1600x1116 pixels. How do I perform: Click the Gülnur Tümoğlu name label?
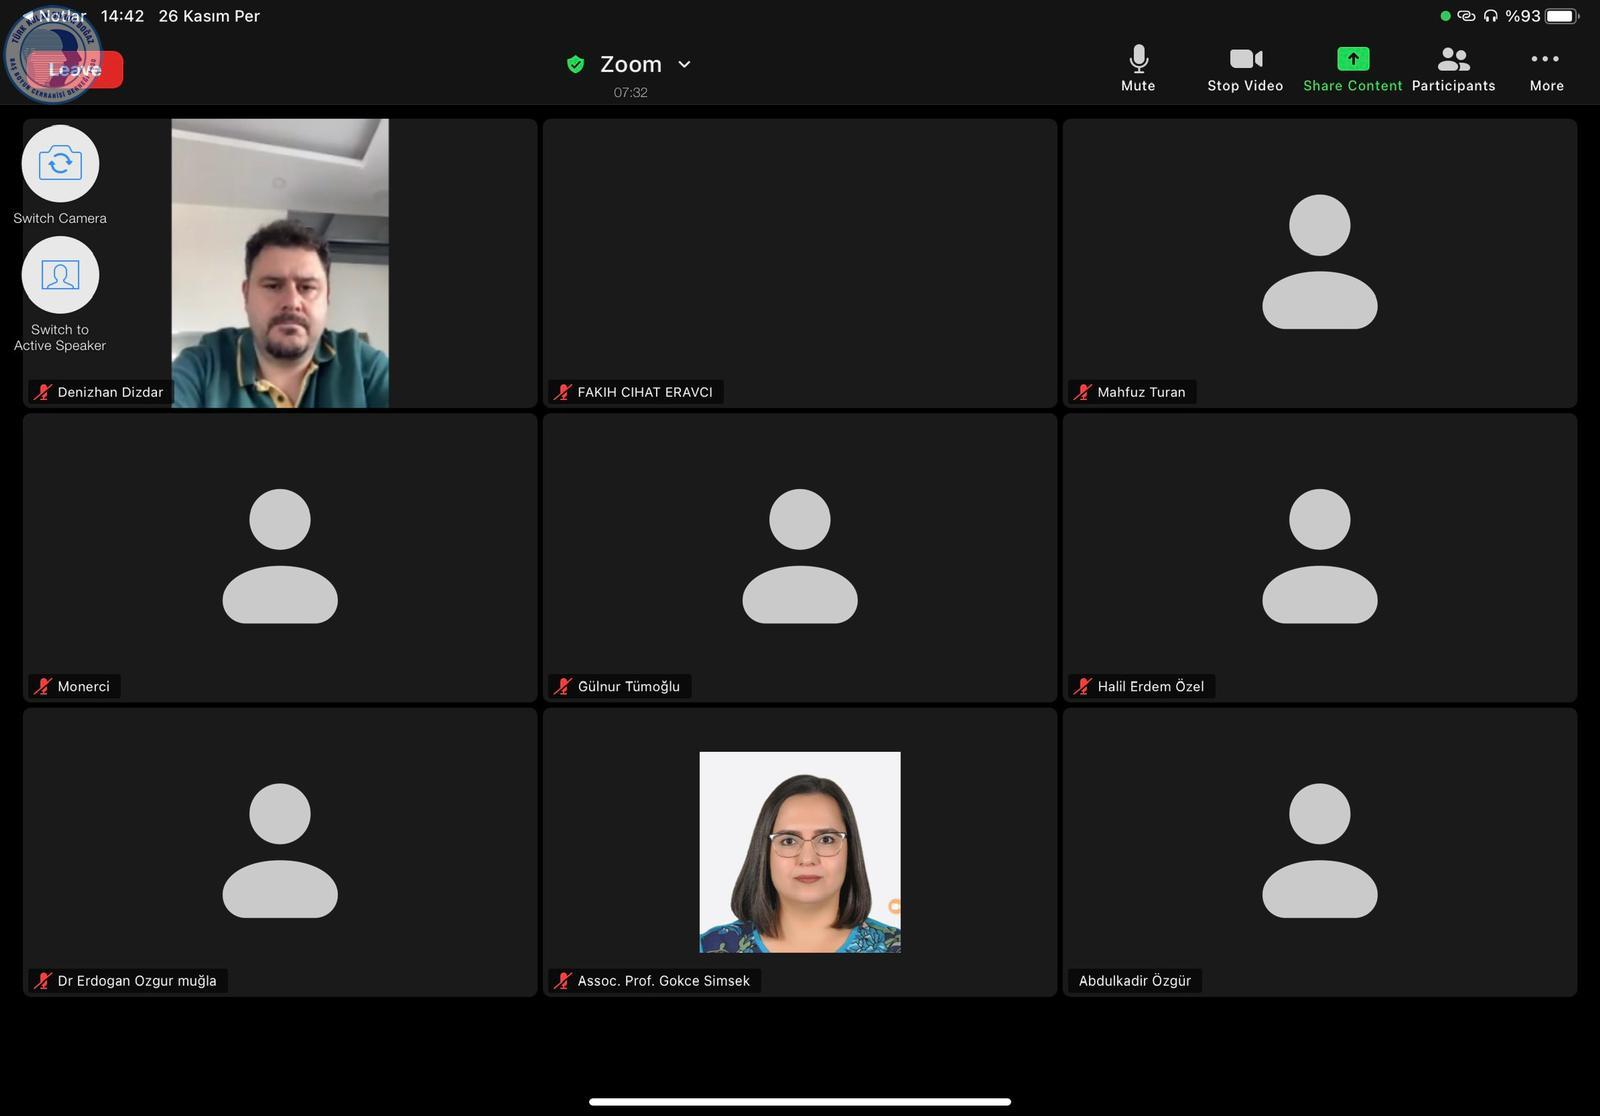[x=629, y=686]
